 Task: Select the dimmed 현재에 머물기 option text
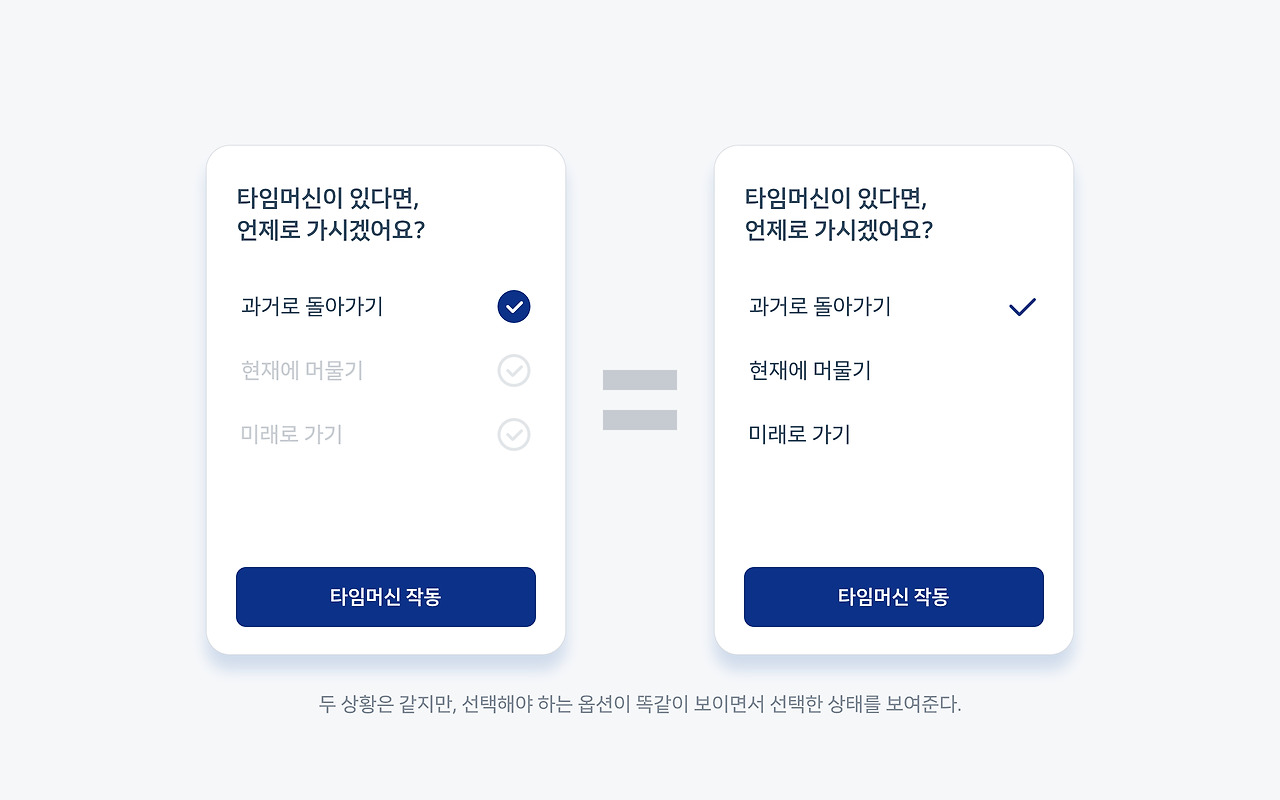302,371
